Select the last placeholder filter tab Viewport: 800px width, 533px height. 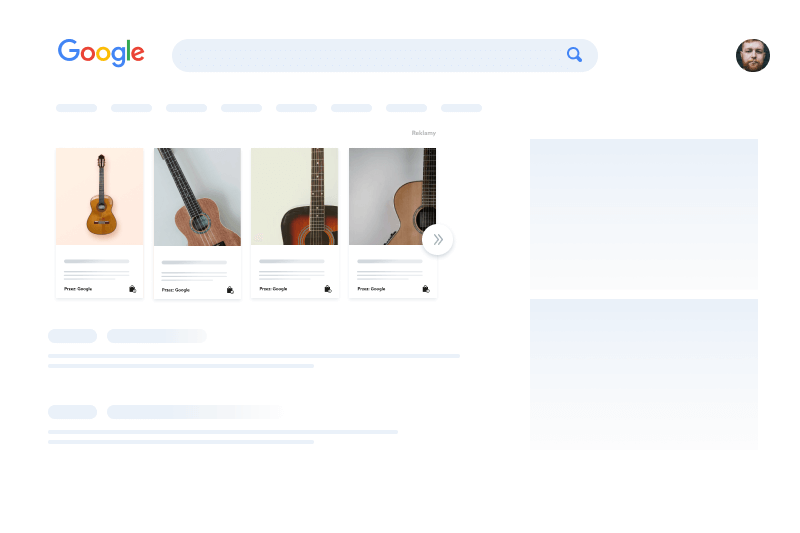coord(461,108)
